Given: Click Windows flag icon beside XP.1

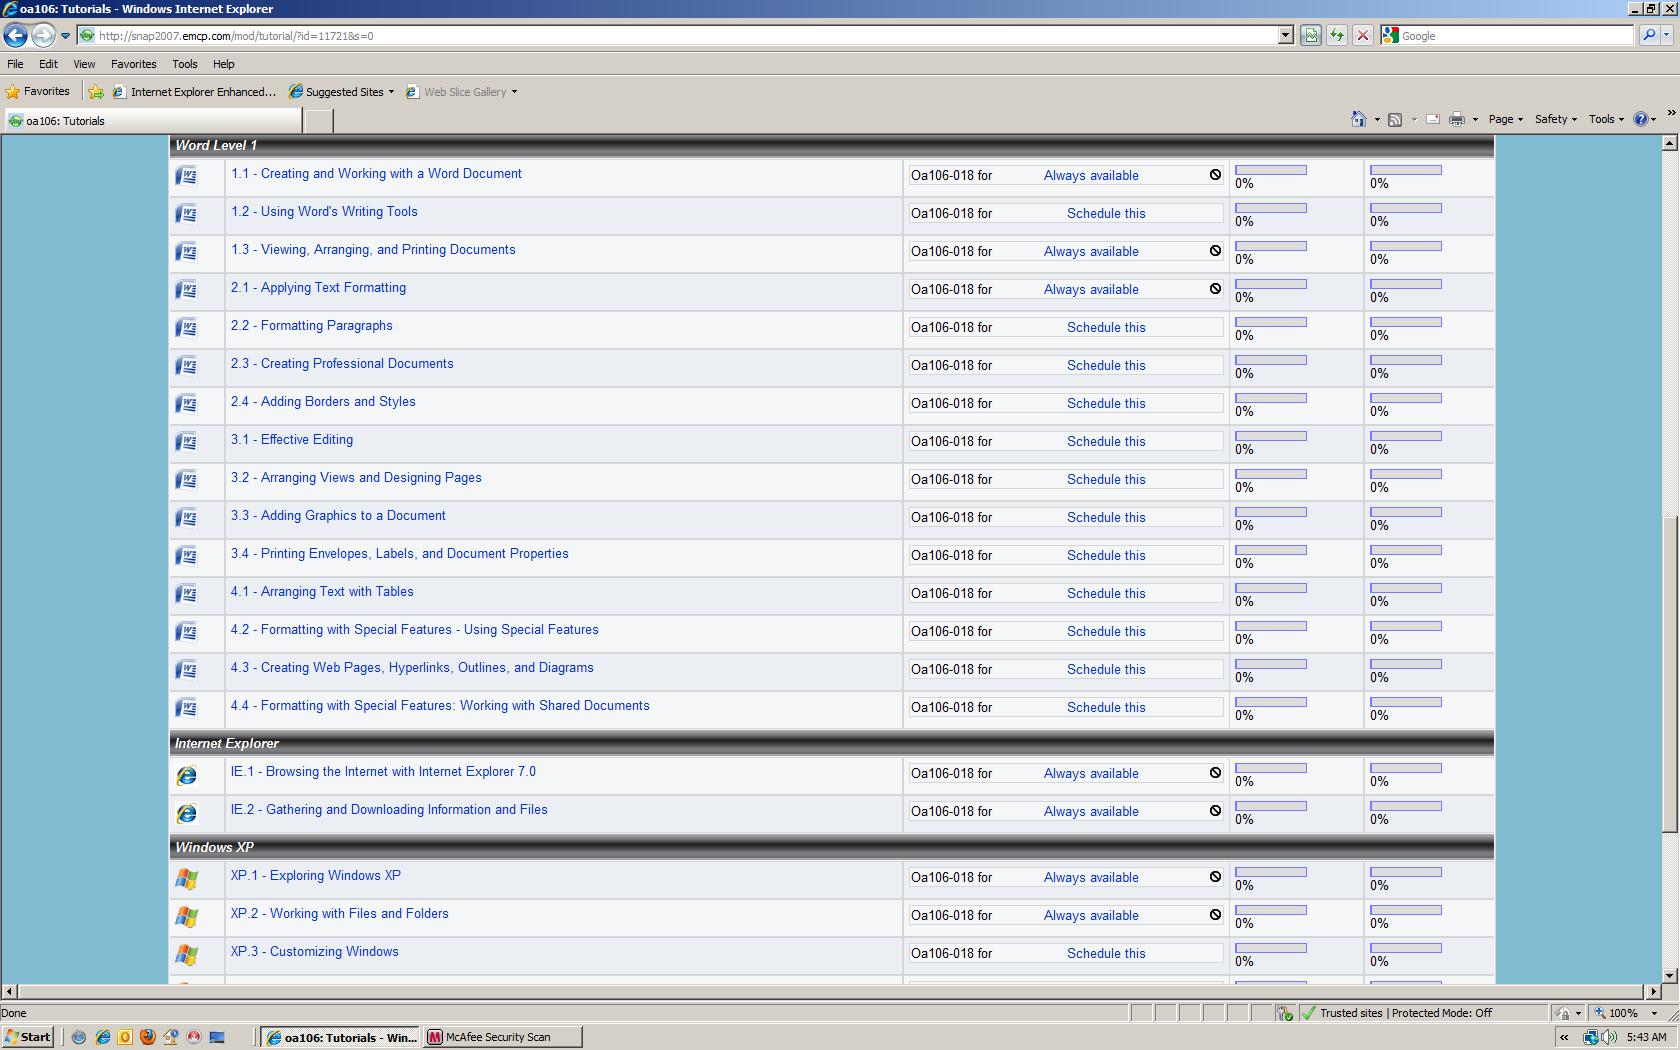Looking at the screenshot, I should [186, 878].
